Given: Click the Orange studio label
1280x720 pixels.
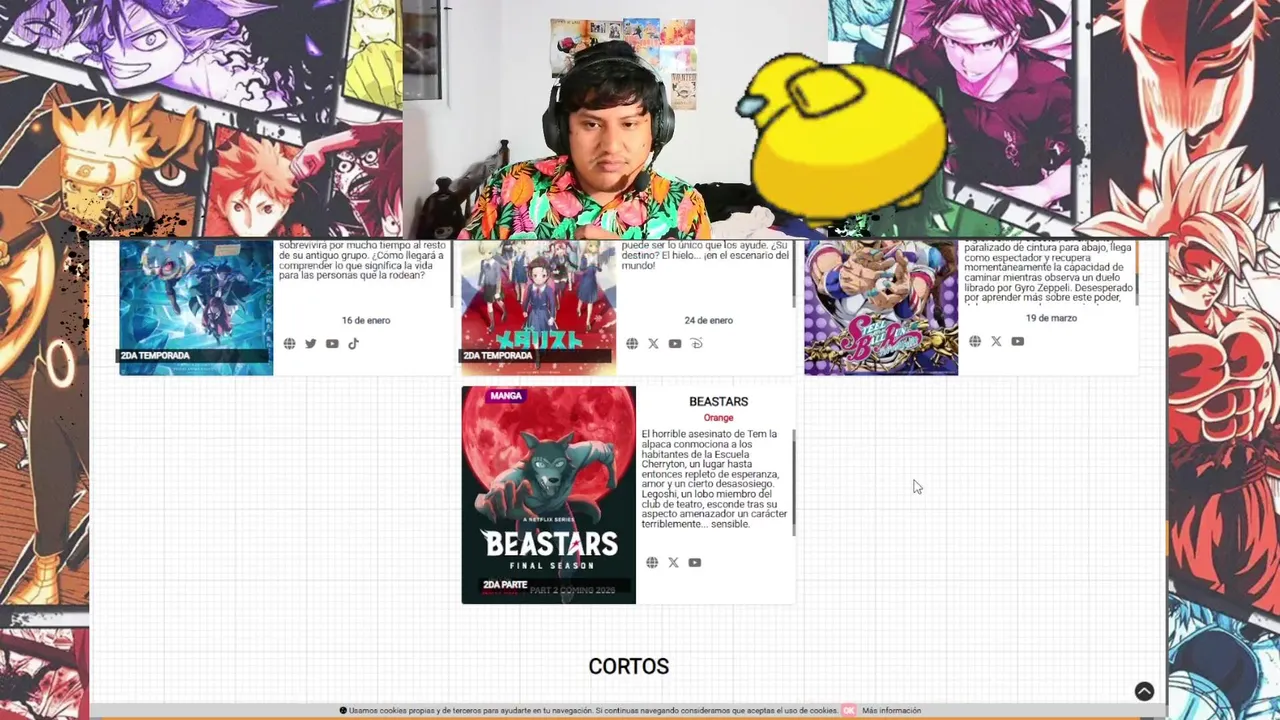Looking at the screenshot, I should point(718,418).
